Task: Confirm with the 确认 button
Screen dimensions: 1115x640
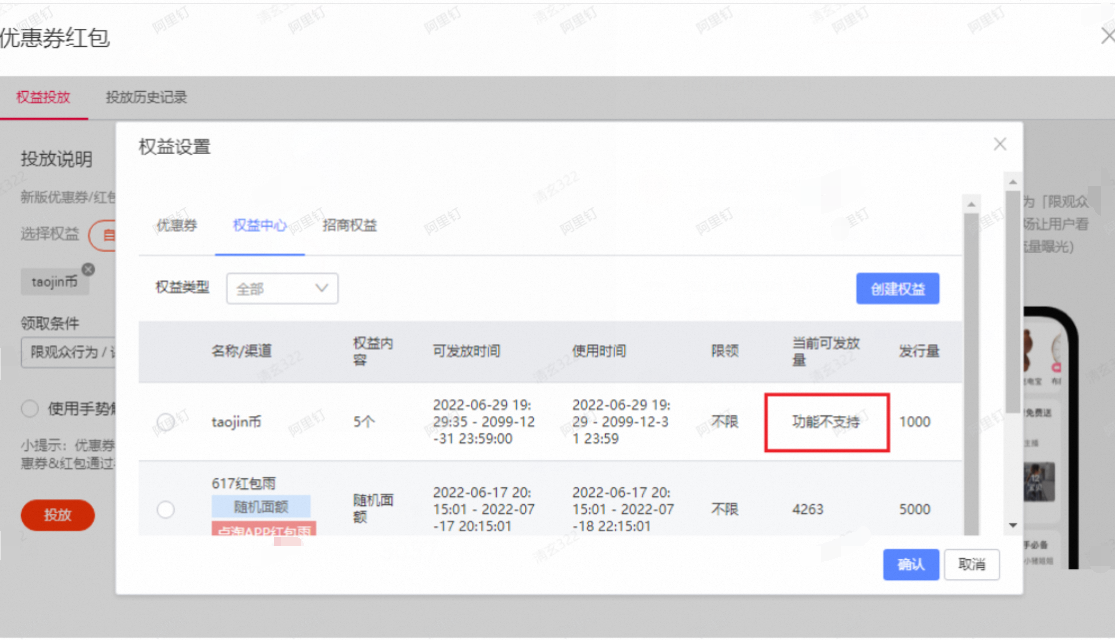Action: point(911,565)
